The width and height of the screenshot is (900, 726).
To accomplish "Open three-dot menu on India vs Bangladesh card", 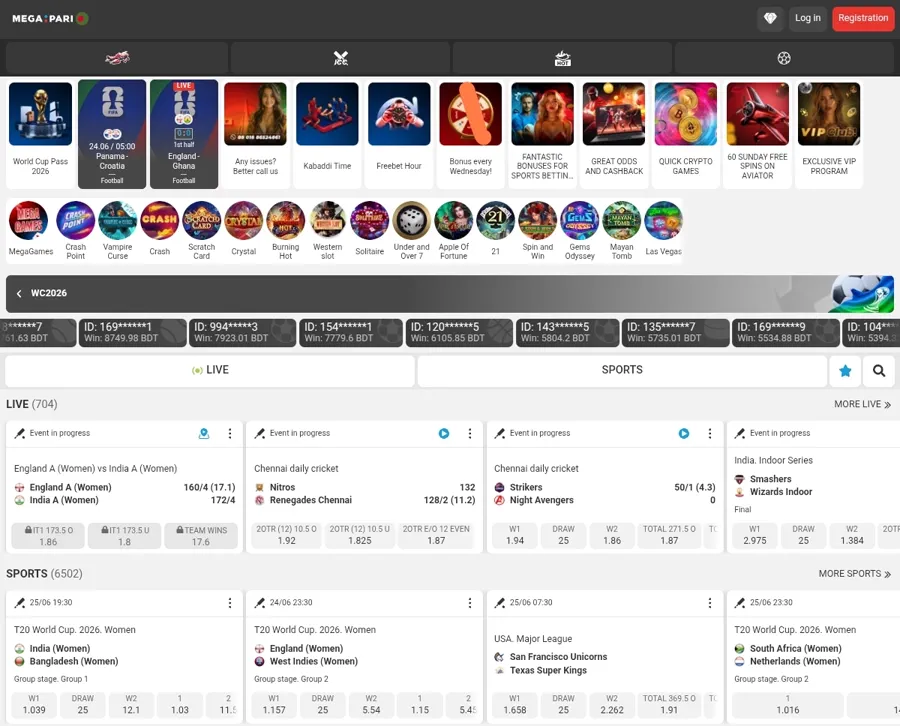I will [x=230, y=603].
